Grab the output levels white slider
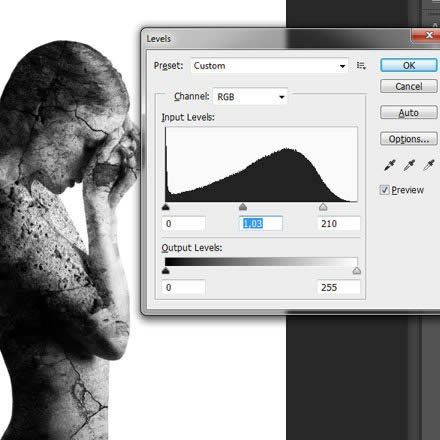 [x=357, y=271]
